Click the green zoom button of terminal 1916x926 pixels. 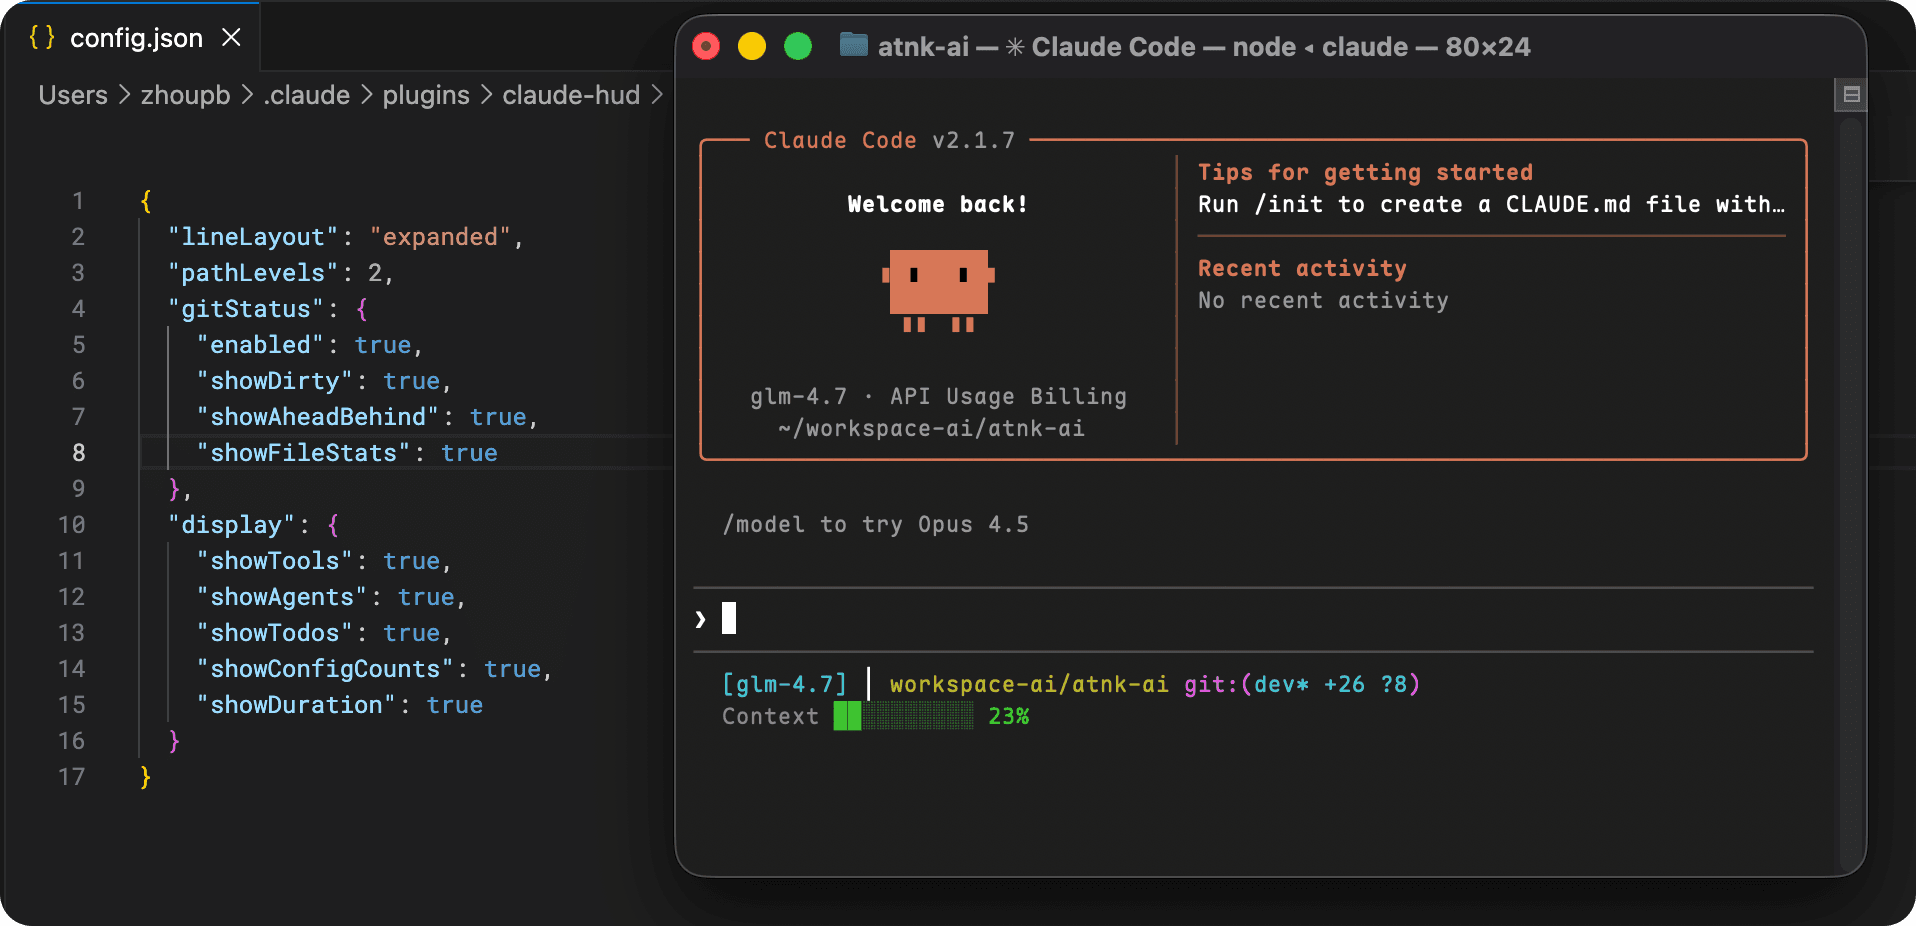798,46
